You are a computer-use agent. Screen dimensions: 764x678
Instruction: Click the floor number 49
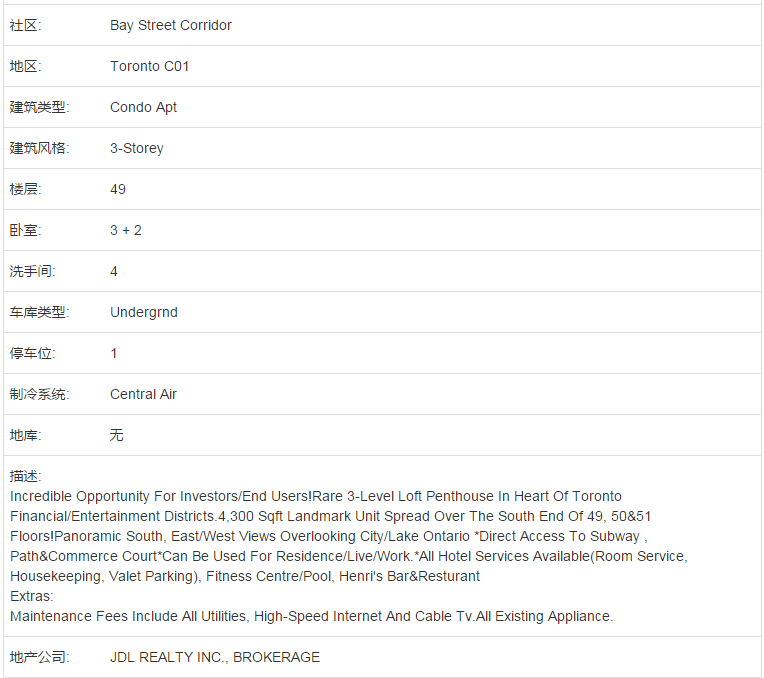[118, 189]
